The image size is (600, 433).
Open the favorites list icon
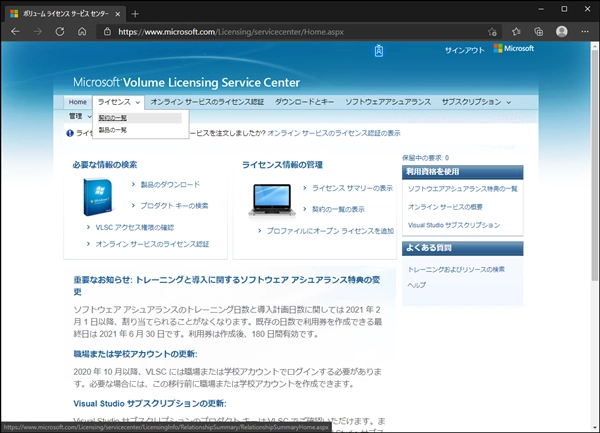pos(516,32)
